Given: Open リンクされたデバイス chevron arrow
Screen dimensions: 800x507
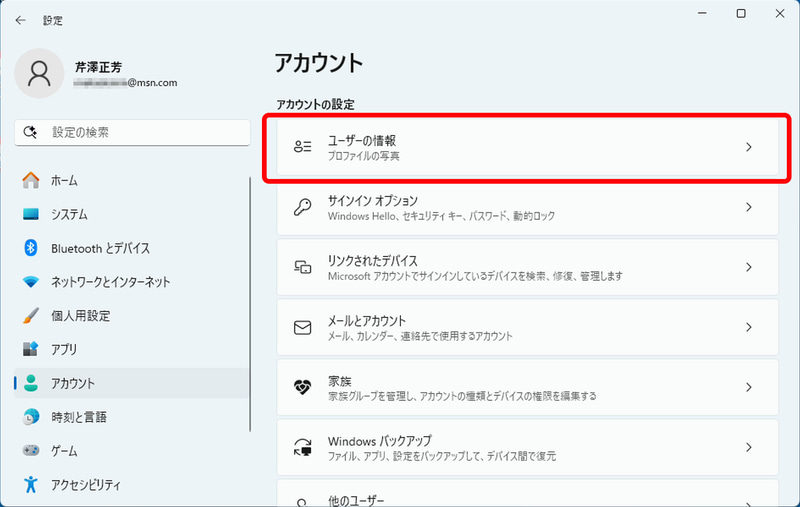Looking at the screenshot, I should 748,267.
